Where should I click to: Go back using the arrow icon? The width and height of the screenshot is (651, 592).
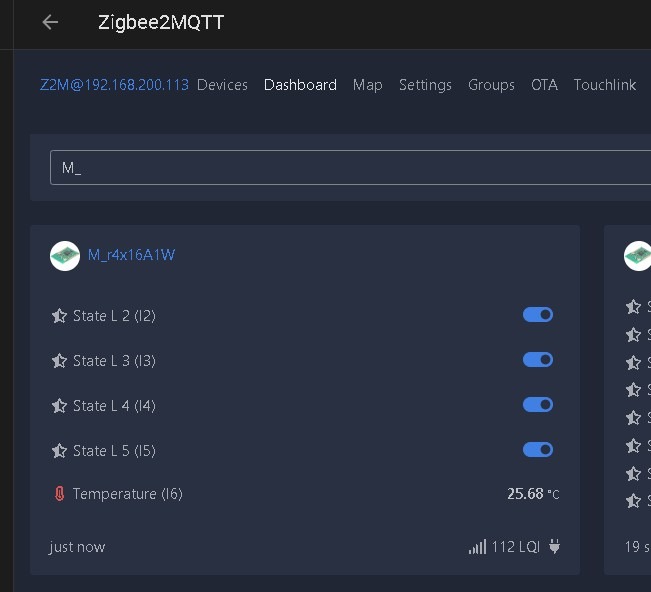tap(50, 22)
